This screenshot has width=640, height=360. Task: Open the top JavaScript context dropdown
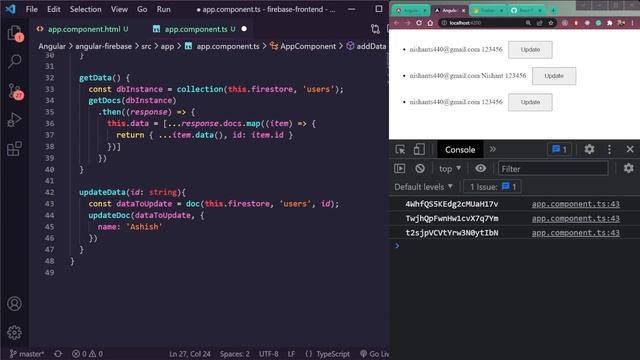[x=450, y=169]
